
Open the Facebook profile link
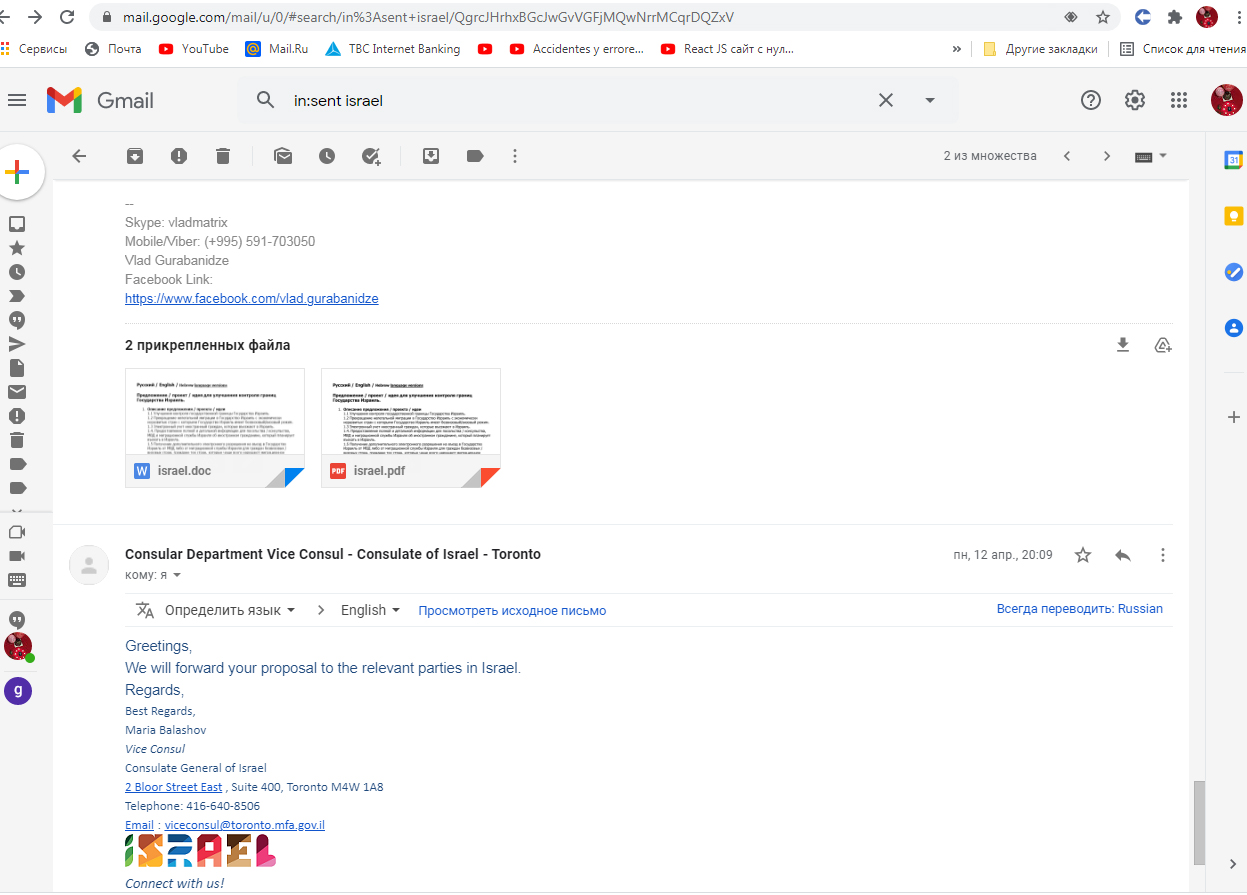click(251, 299)
